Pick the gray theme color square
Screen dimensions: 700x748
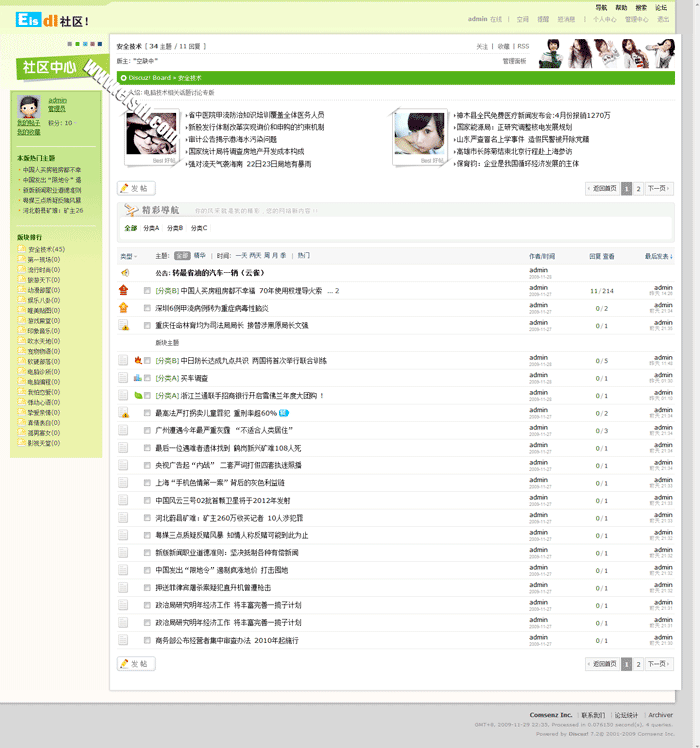tap(70, 44)
